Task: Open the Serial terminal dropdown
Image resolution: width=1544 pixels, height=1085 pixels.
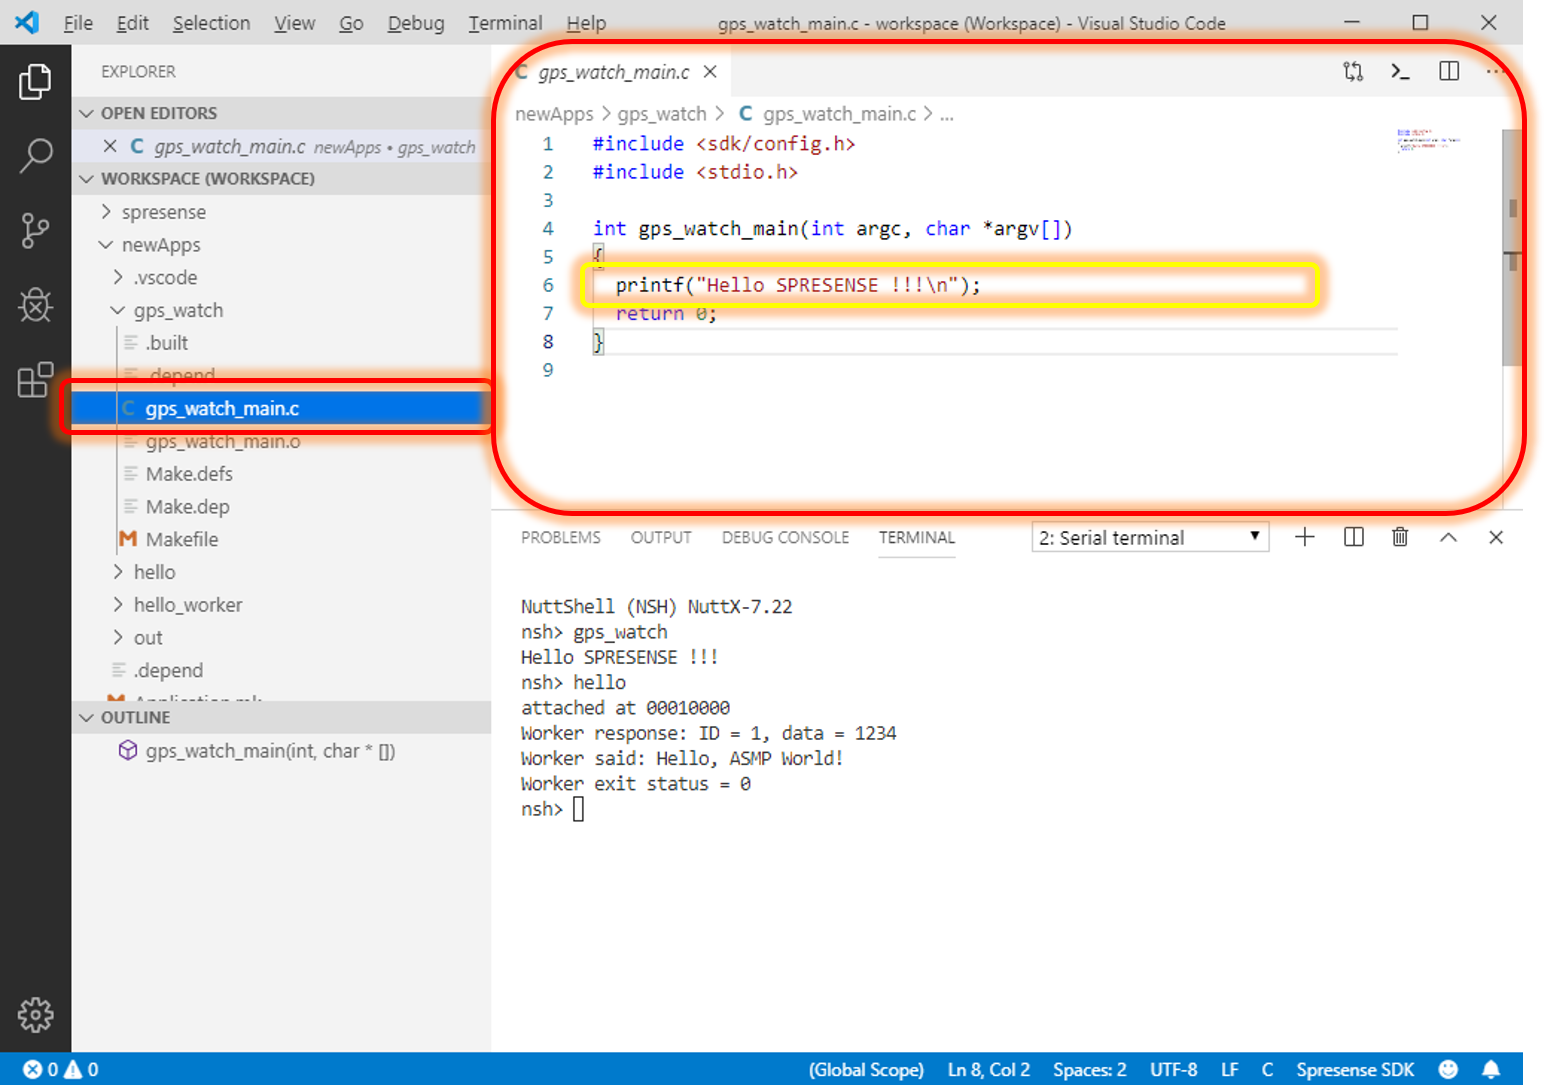Action: (x=1149, y=537)
